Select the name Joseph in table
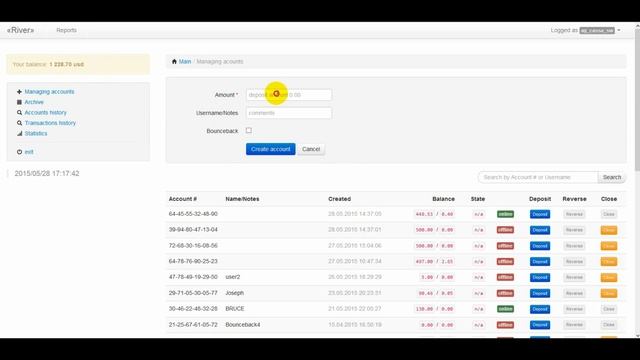This screenshot has height=360, width=640. point(235,293)
